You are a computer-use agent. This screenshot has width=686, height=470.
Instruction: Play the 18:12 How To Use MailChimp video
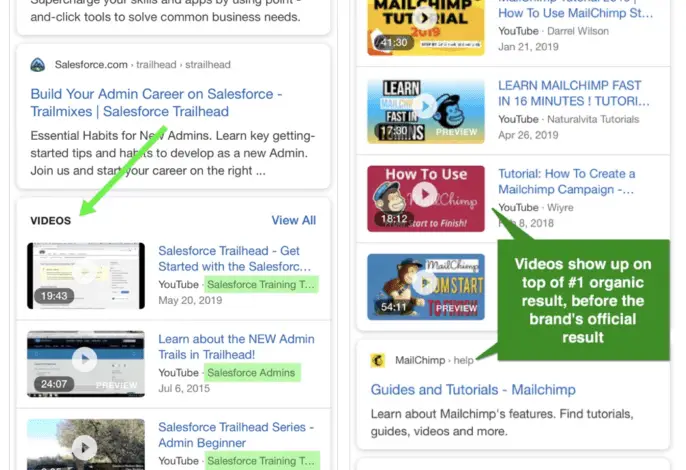point(426,199)
